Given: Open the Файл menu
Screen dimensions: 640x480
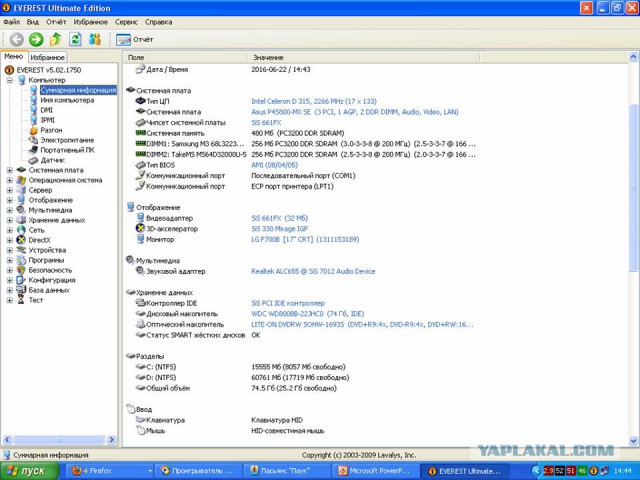Looking at the screenshot, I should (11, 22).
